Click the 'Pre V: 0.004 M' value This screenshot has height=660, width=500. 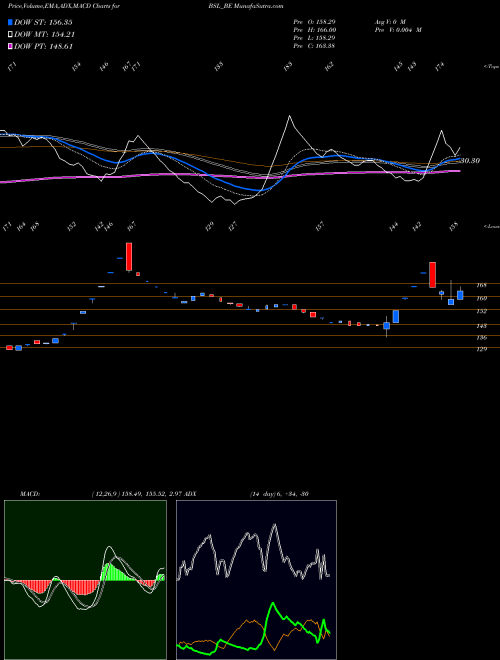pos(397,30)
